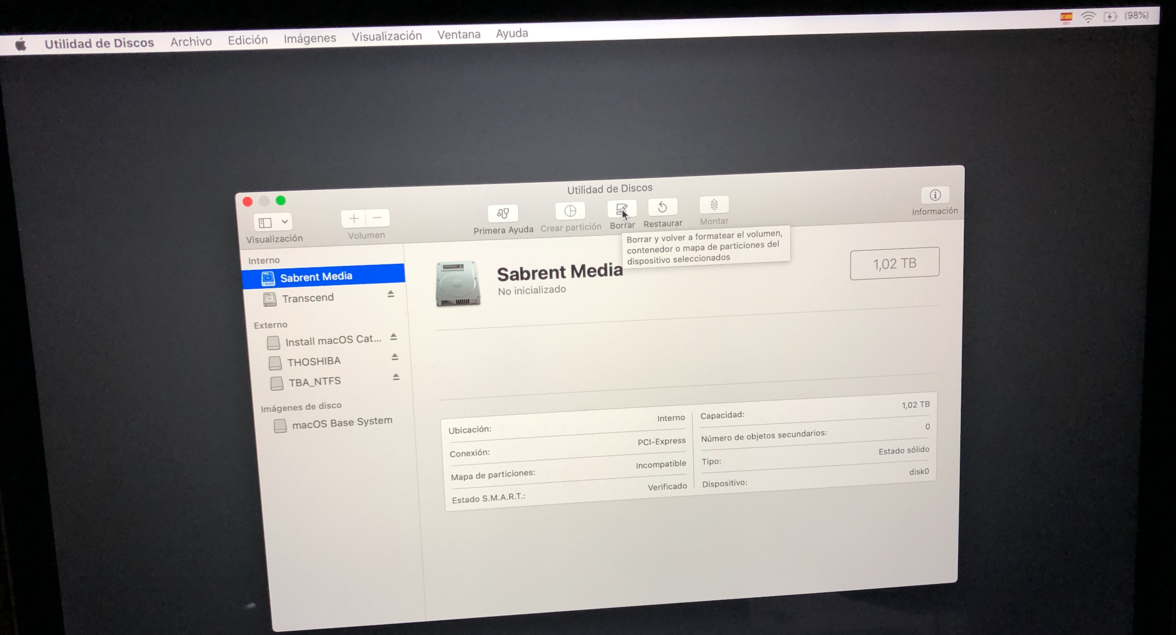
Task: Click the Montar toolbar icon
Action: point(714,205)
